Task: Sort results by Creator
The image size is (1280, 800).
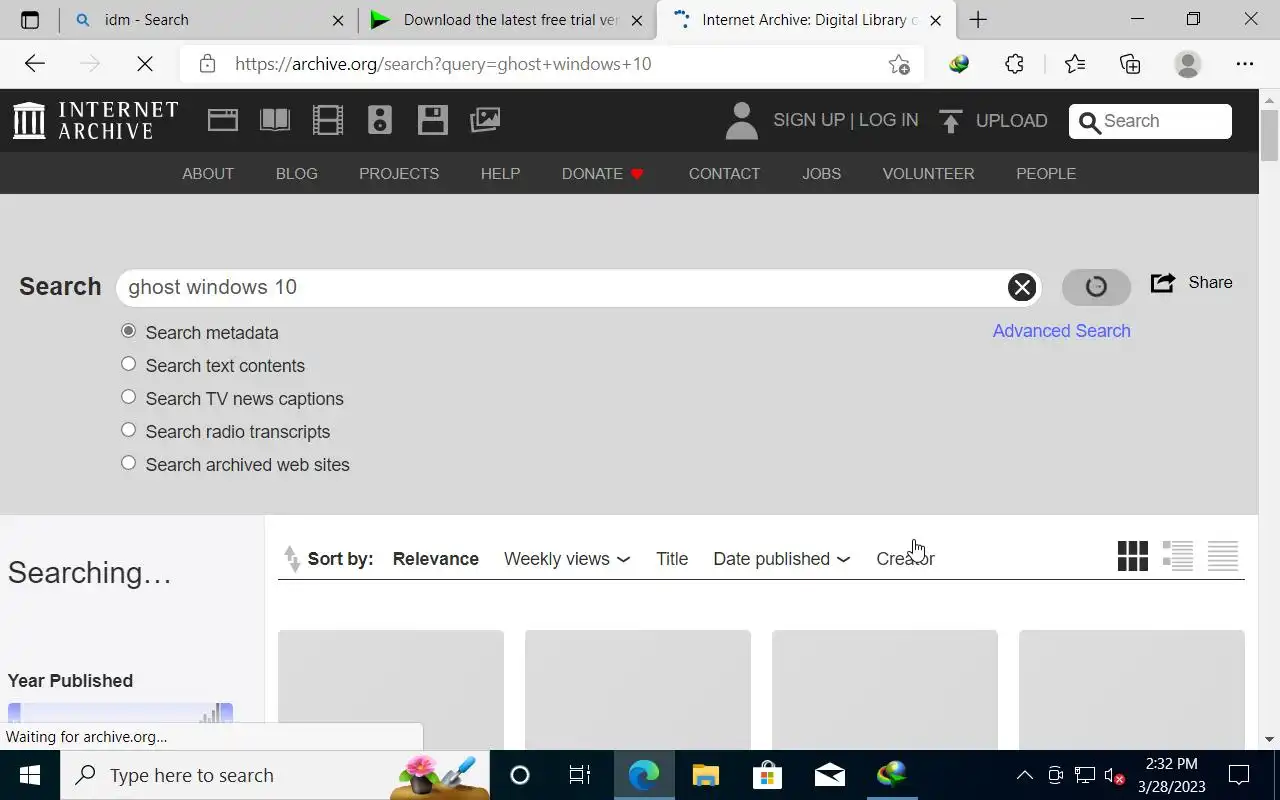Action: (905, 559)
